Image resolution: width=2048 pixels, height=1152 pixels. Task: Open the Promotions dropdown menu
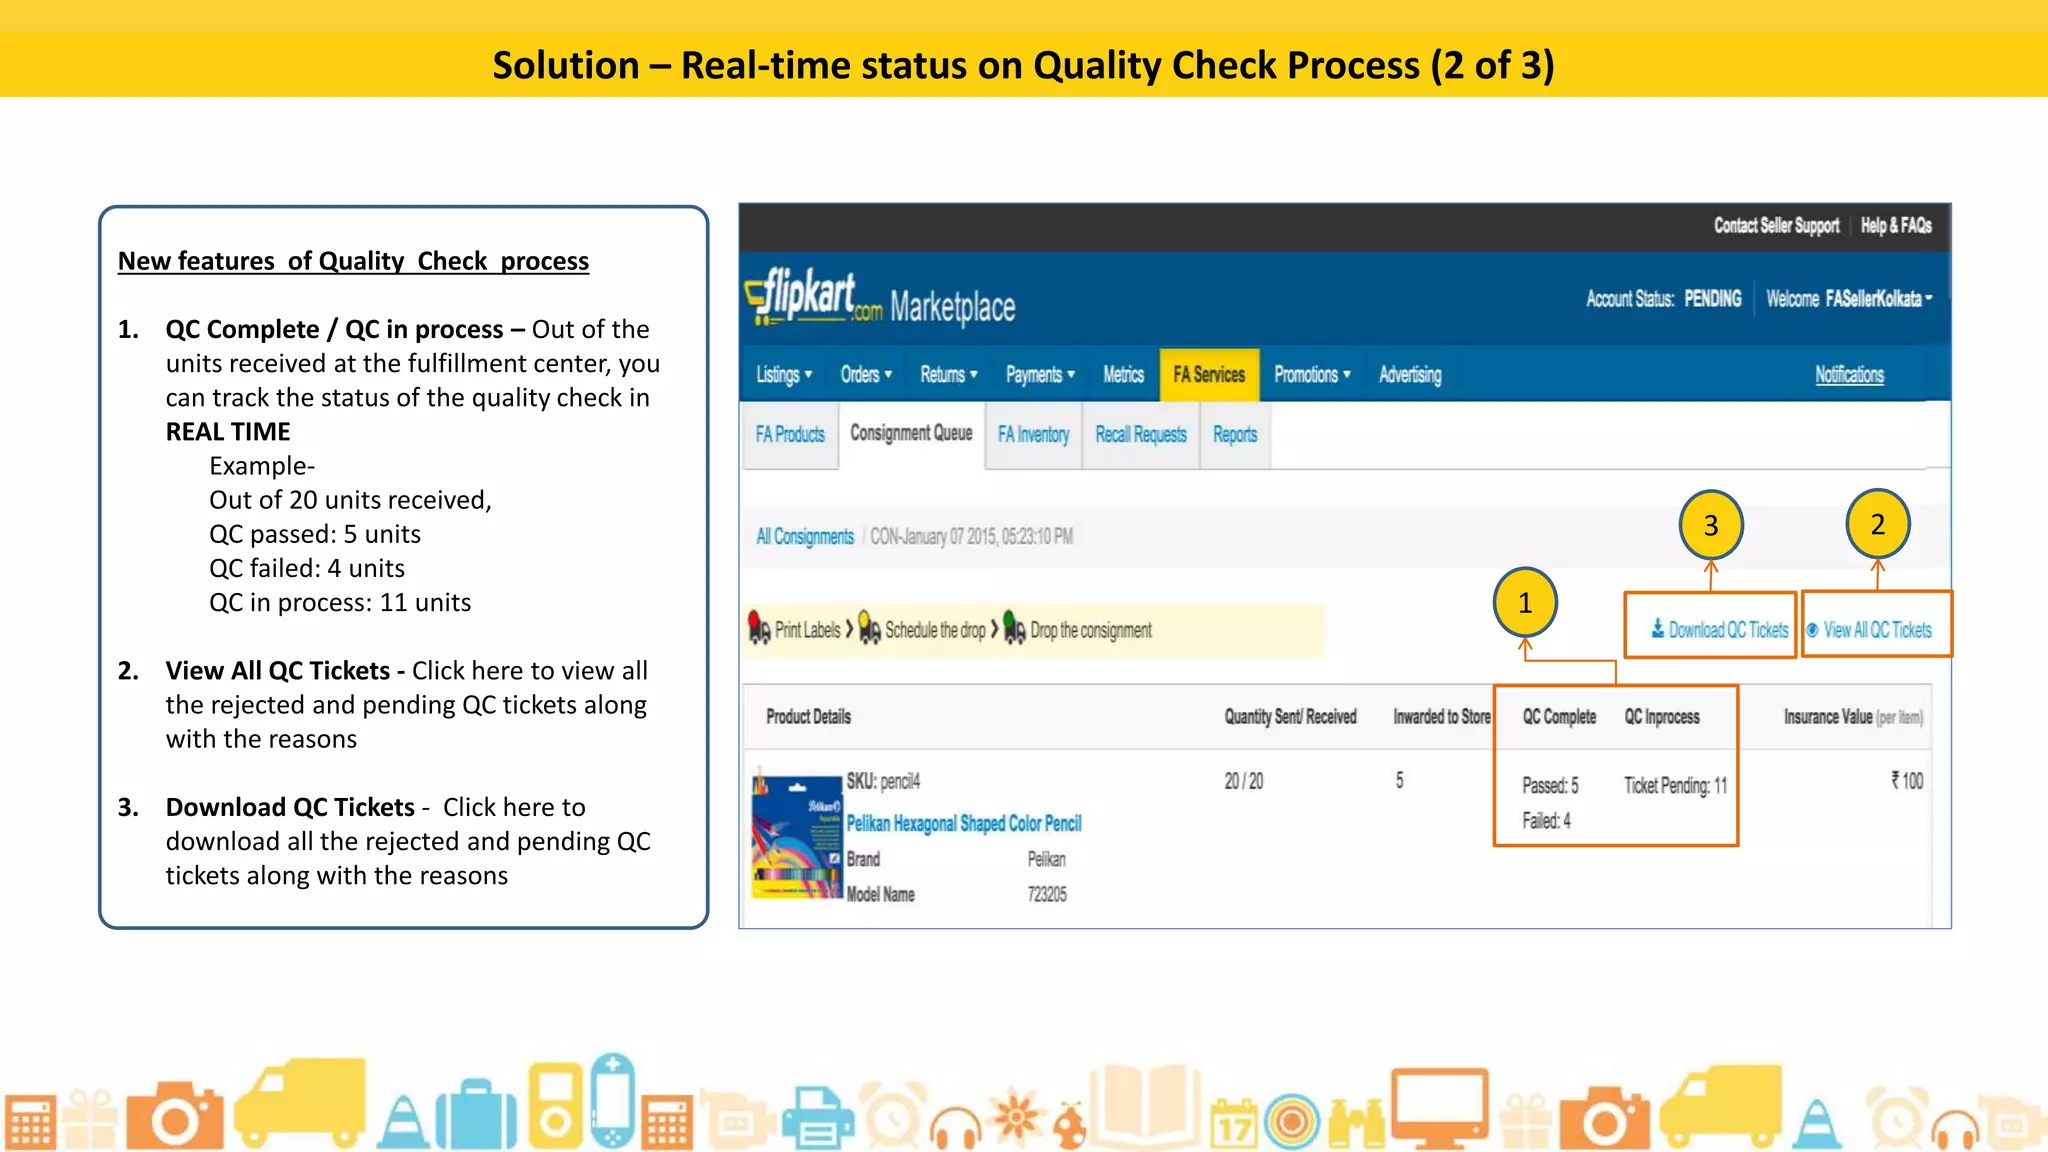pyautogui.click(x=1312, y=375)
